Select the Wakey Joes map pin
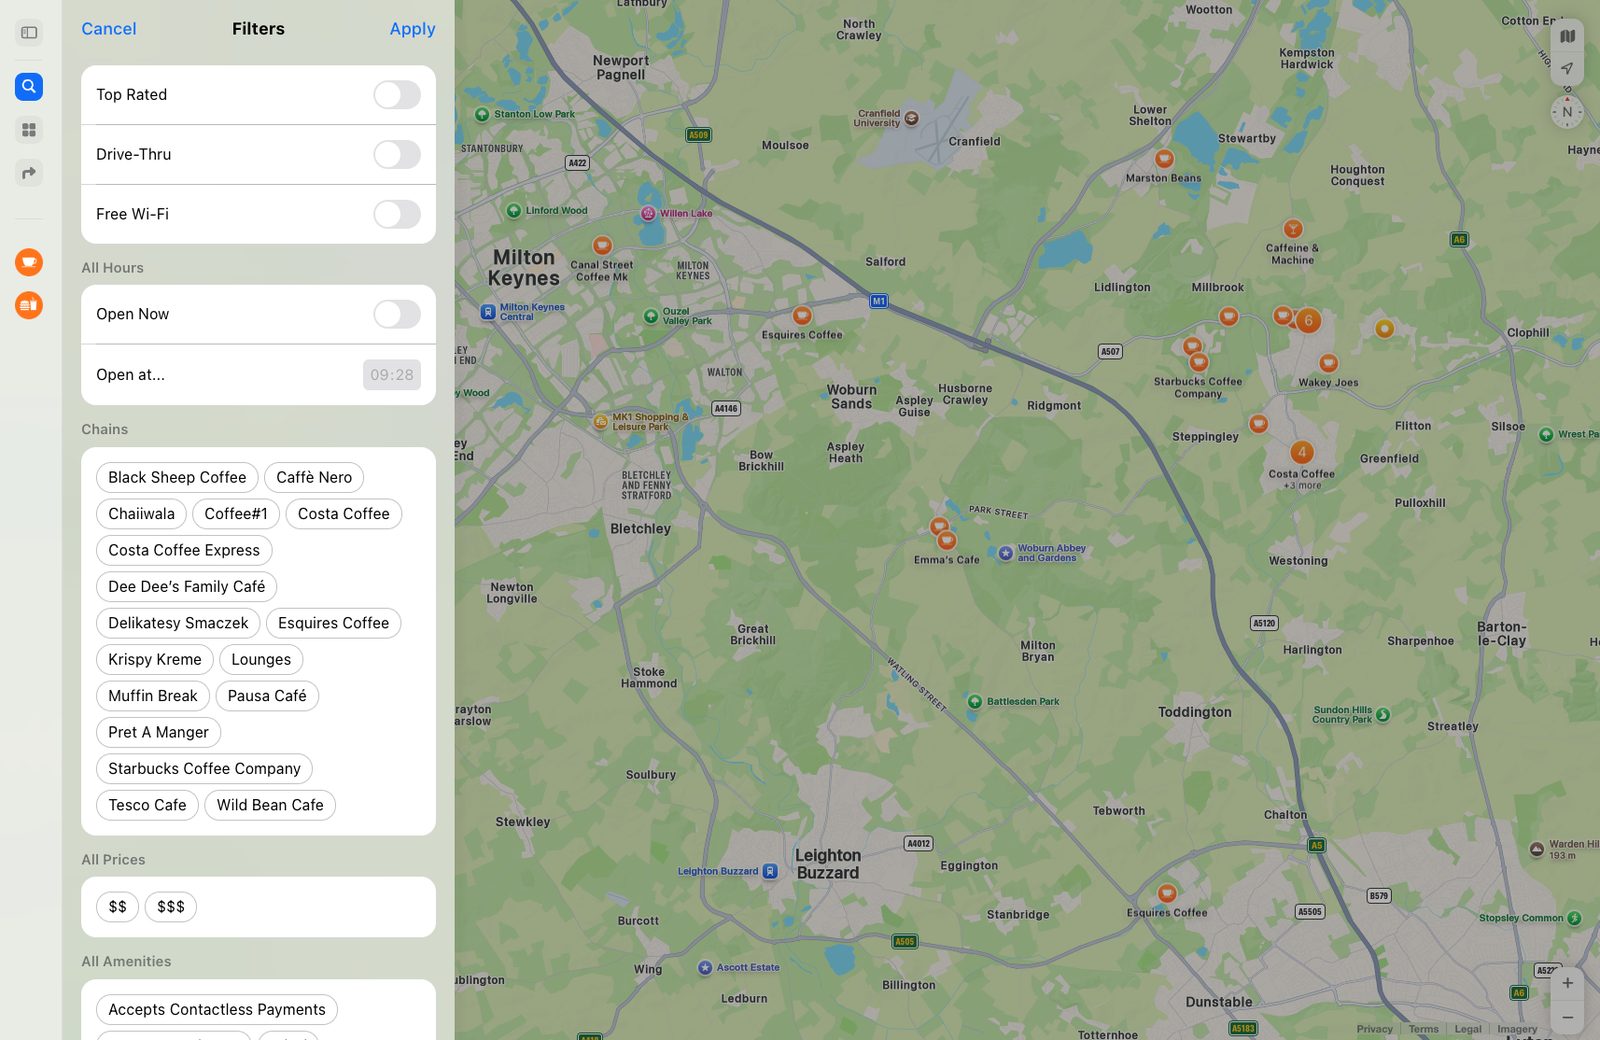1600x1040 pixels. [x=1328, y=363]
